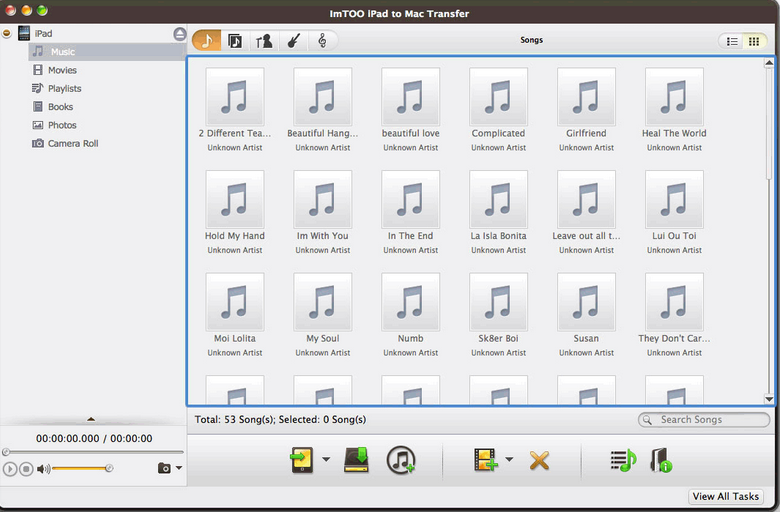
Task: Open the add to device dropdown arrow
Action: pyautogui.click(x=326, y=459)
